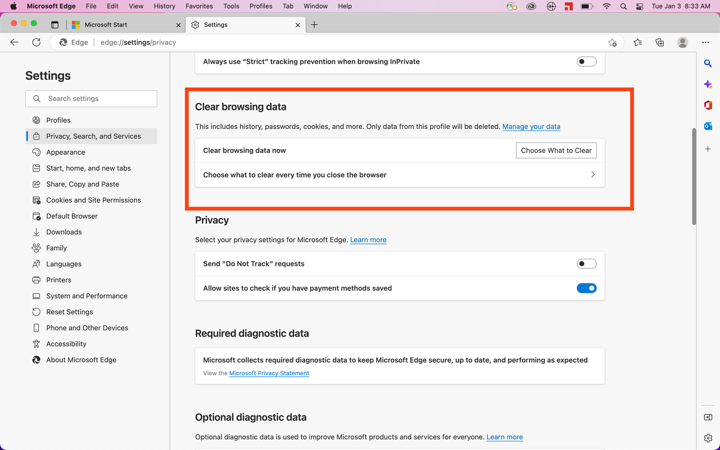Open Downloads settings section

[91, 232]
